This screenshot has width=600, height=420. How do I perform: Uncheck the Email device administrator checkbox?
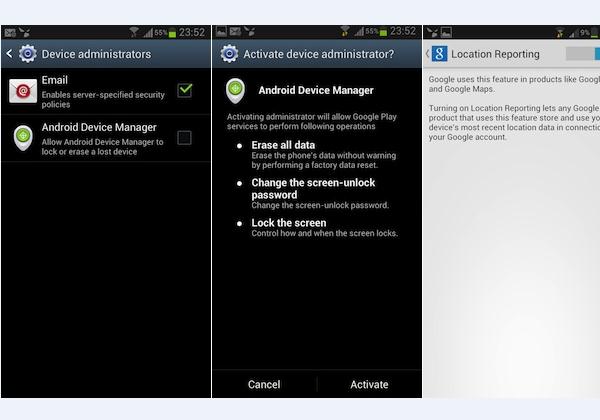click(x=185, y=90)
